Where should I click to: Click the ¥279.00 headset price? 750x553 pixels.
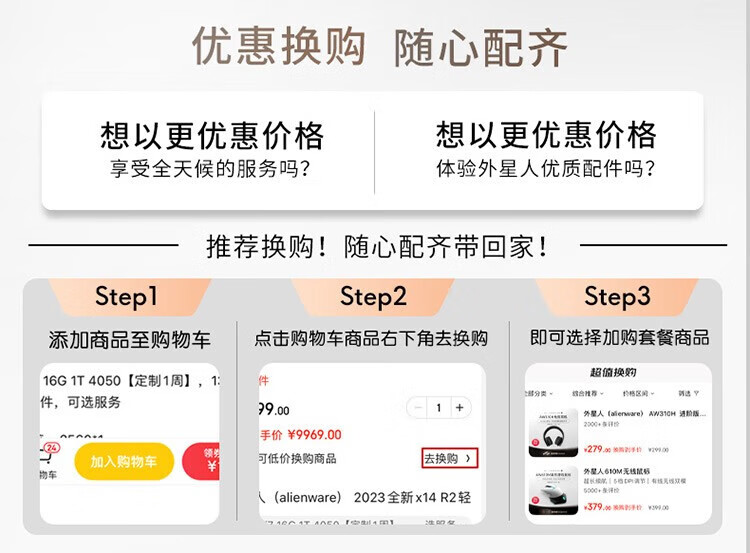pyautogui.click(x=597, y=449)
